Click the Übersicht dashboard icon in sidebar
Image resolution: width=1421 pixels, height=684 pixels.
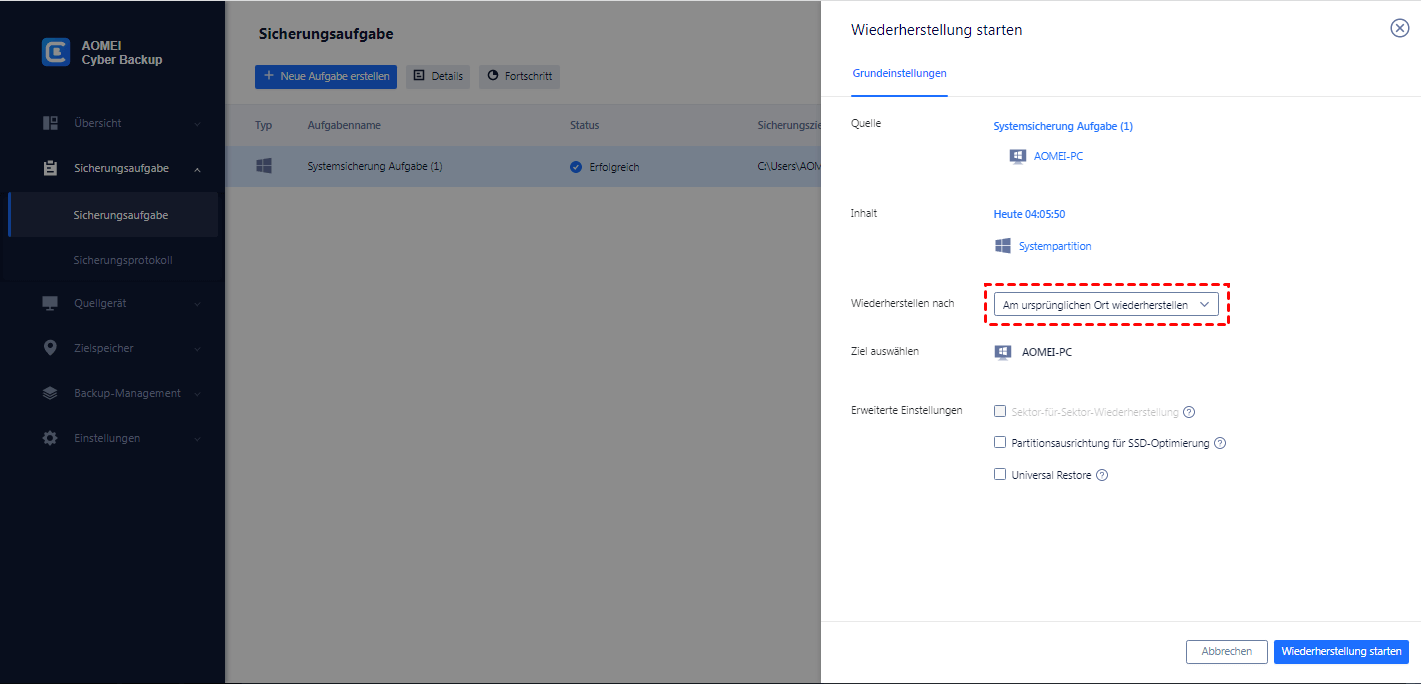[x=50, y=123]
